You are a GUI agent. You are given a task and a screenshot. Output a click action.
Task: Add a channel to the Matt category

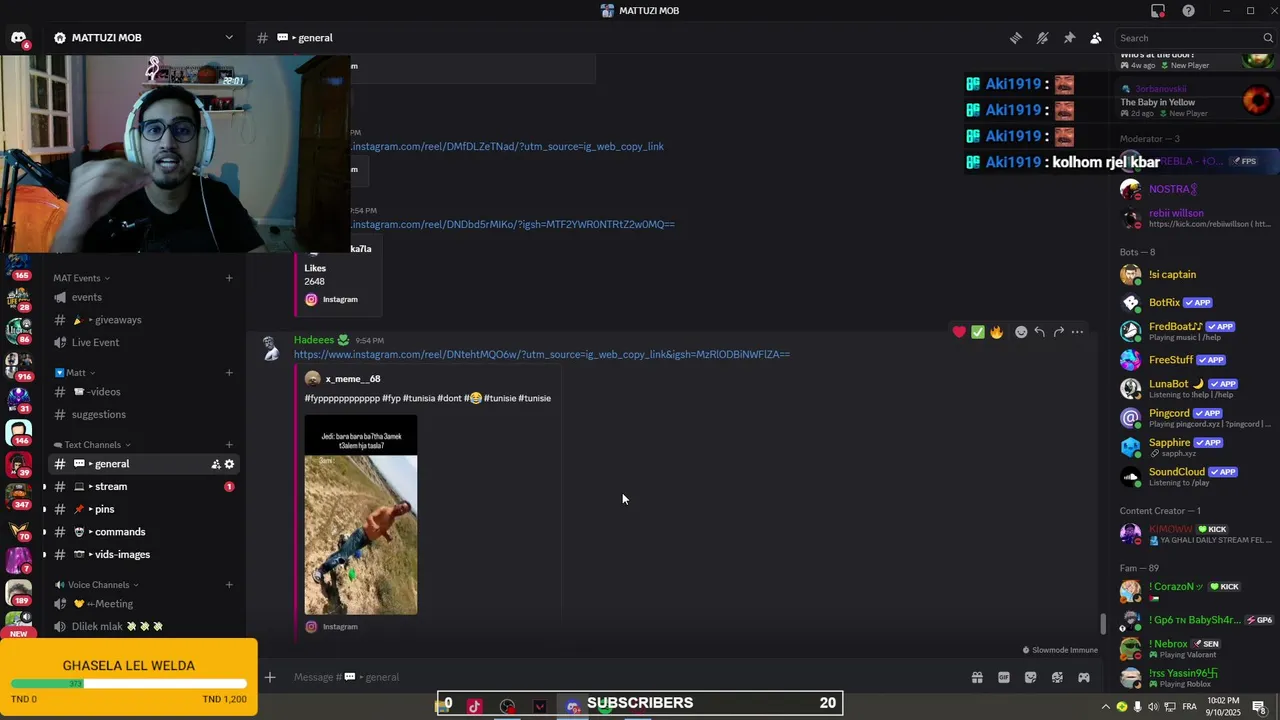(229, 373)
